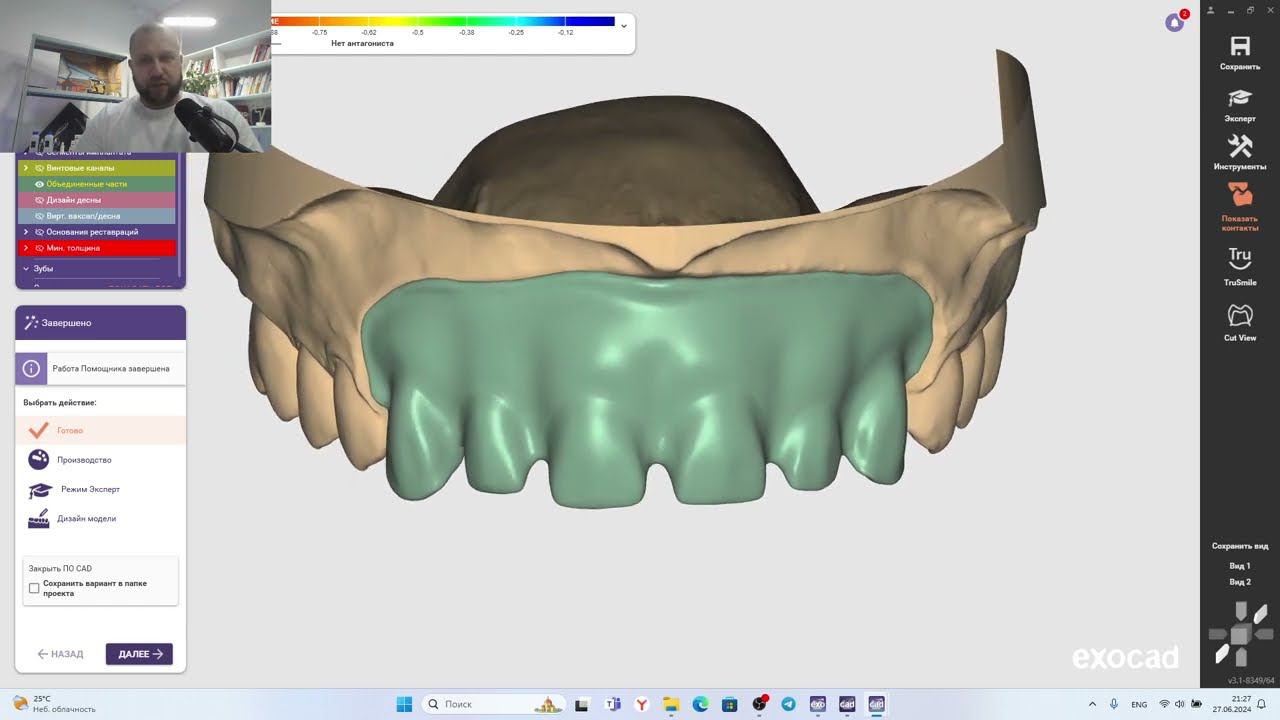1280x720 pixels.
Task: Open Telegram from the taskbar
Action: (788, 704)
